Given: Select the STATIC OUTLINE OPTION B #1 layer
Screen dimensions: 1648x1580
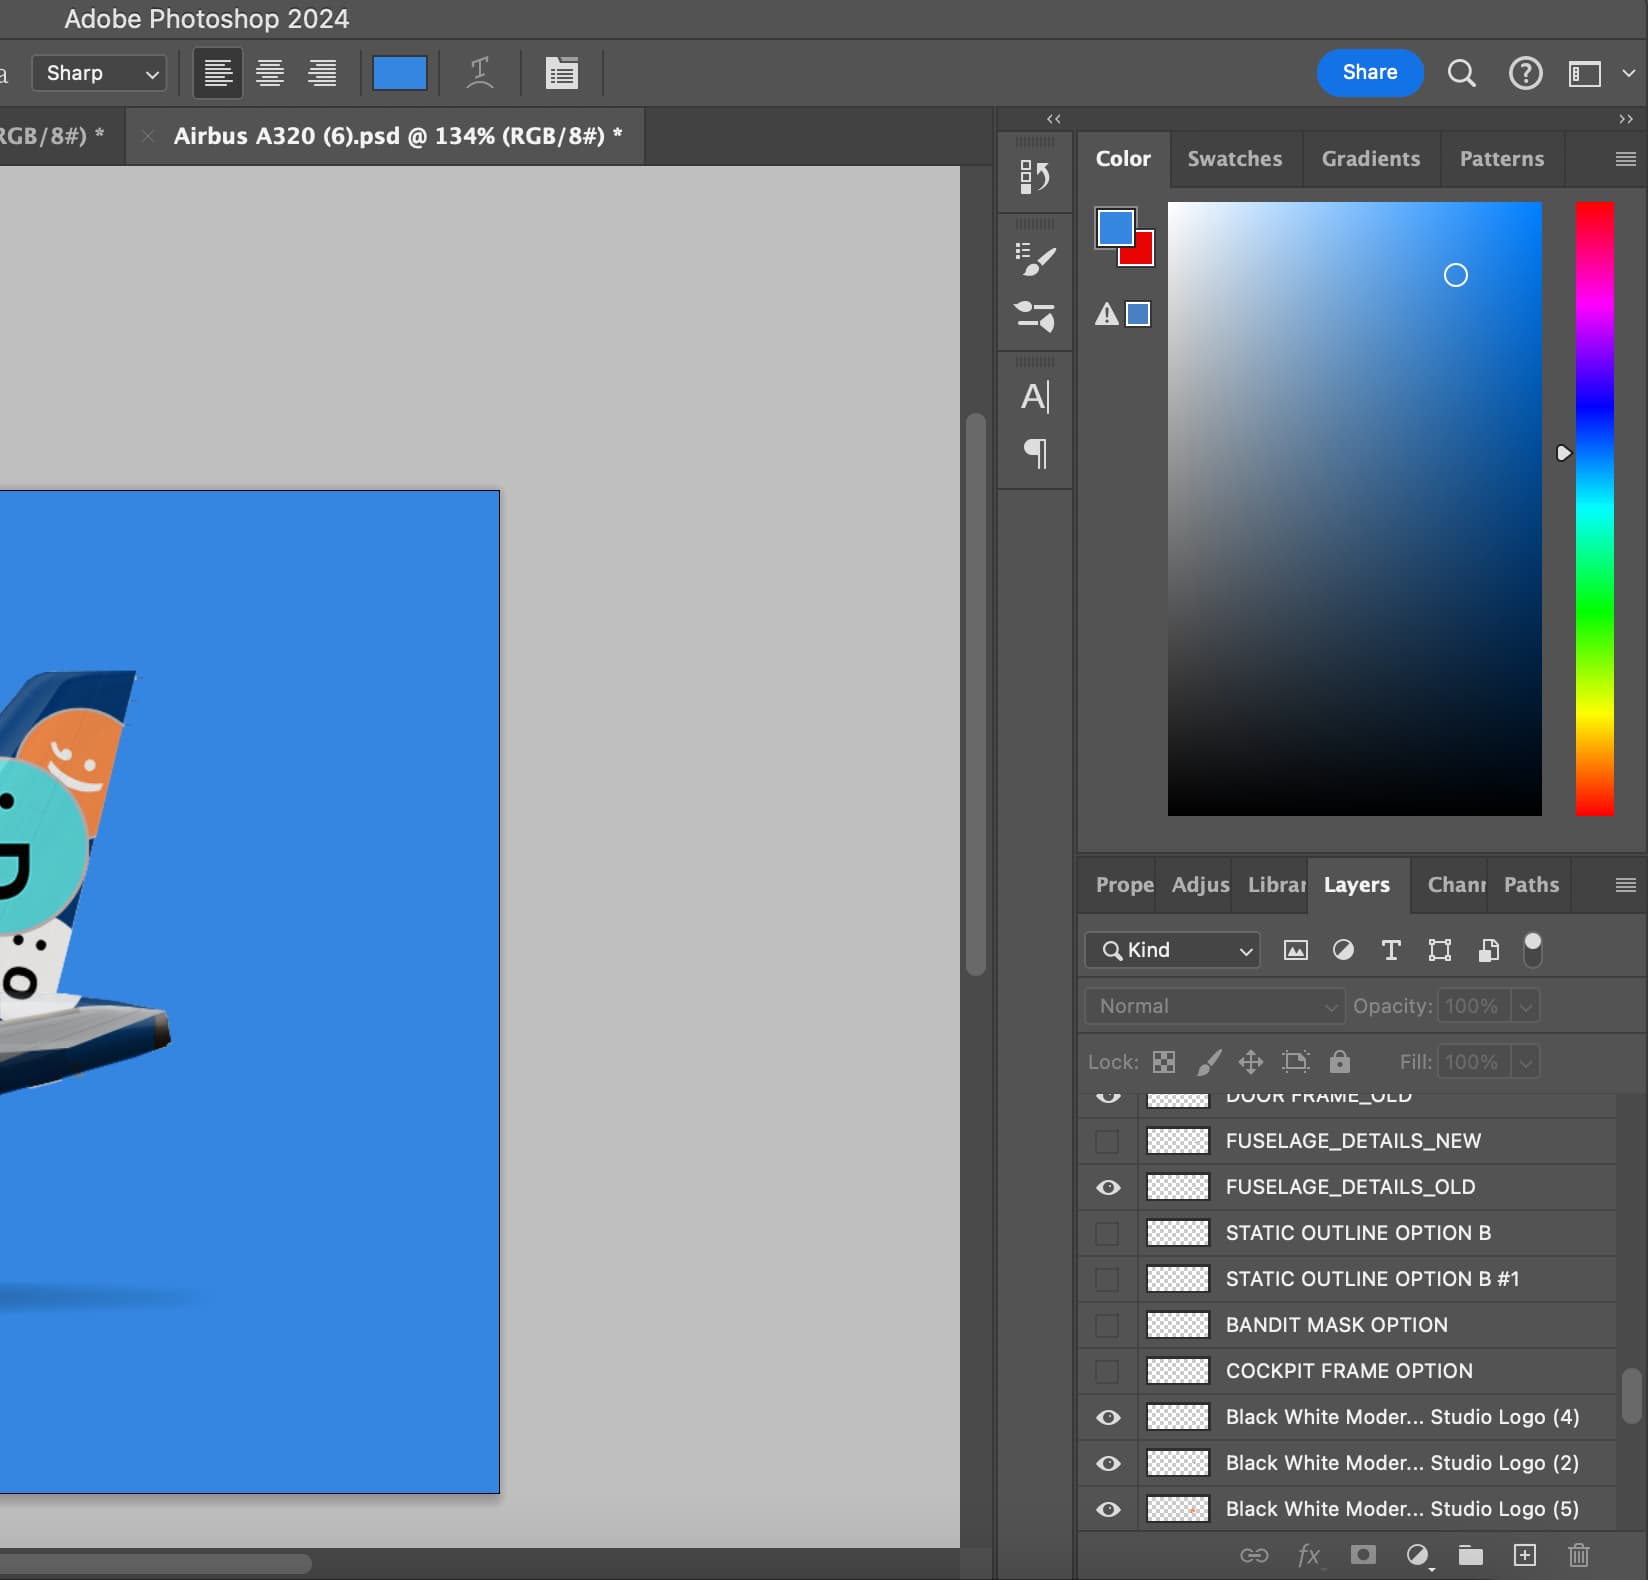Looking at the screenshot, I should 1372,1279.
